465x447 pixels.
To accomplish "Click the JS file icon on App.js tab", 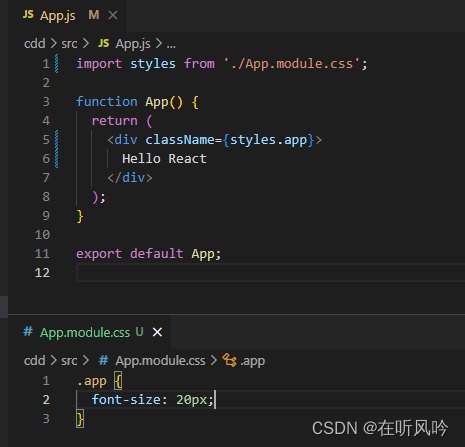I will (28, 14).
